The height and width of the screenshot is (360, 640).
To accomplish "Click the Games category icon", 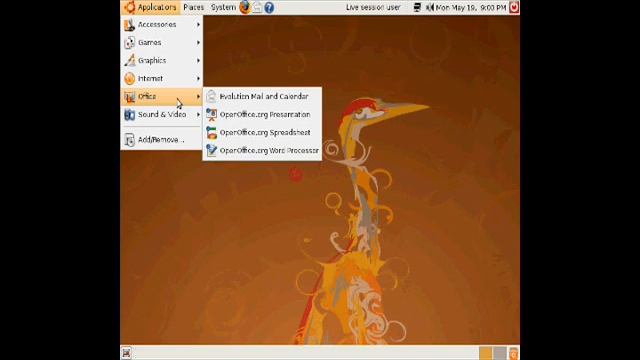I will tap(129, 42).
